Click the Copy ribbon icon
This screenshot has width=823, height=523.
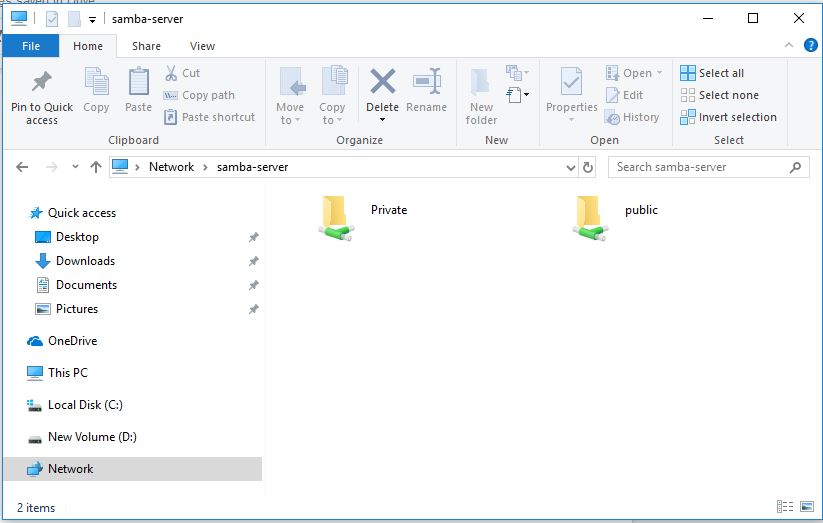coord(96,82)
